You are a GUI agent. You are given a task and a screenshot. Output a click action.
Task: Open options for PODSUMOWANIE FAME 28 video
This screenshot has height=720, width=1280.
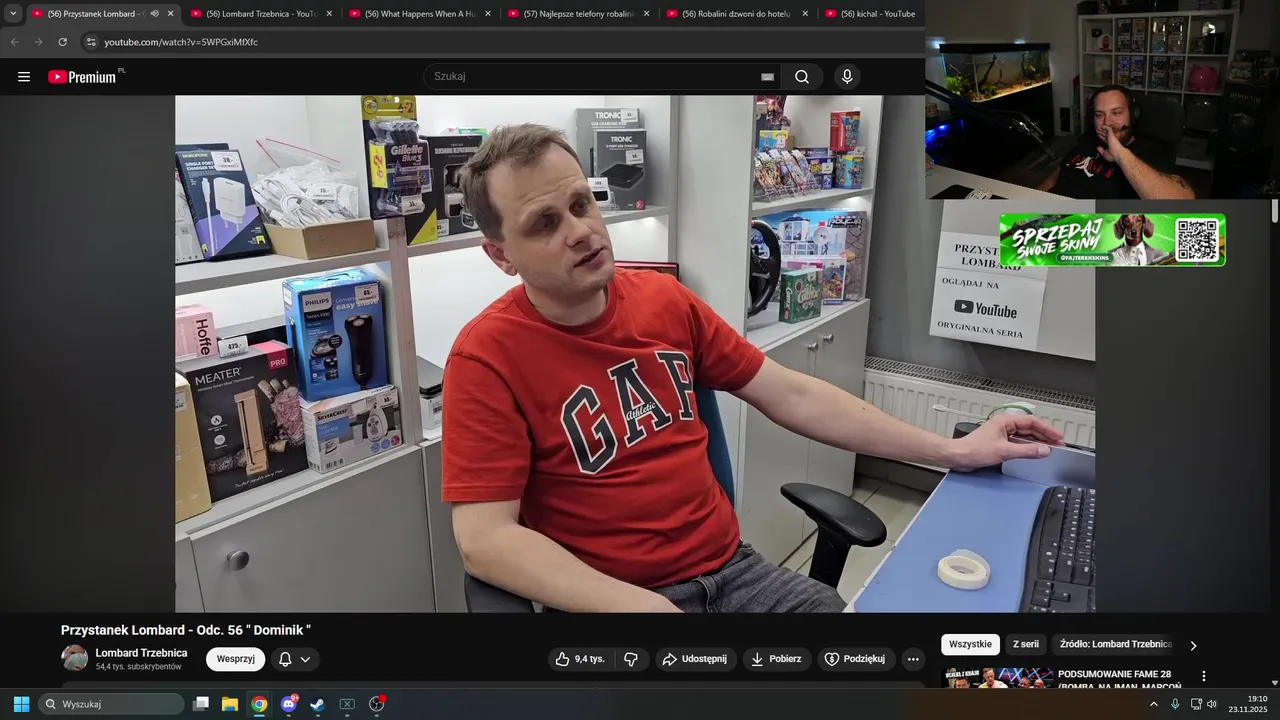click(x=1204, y=676)
